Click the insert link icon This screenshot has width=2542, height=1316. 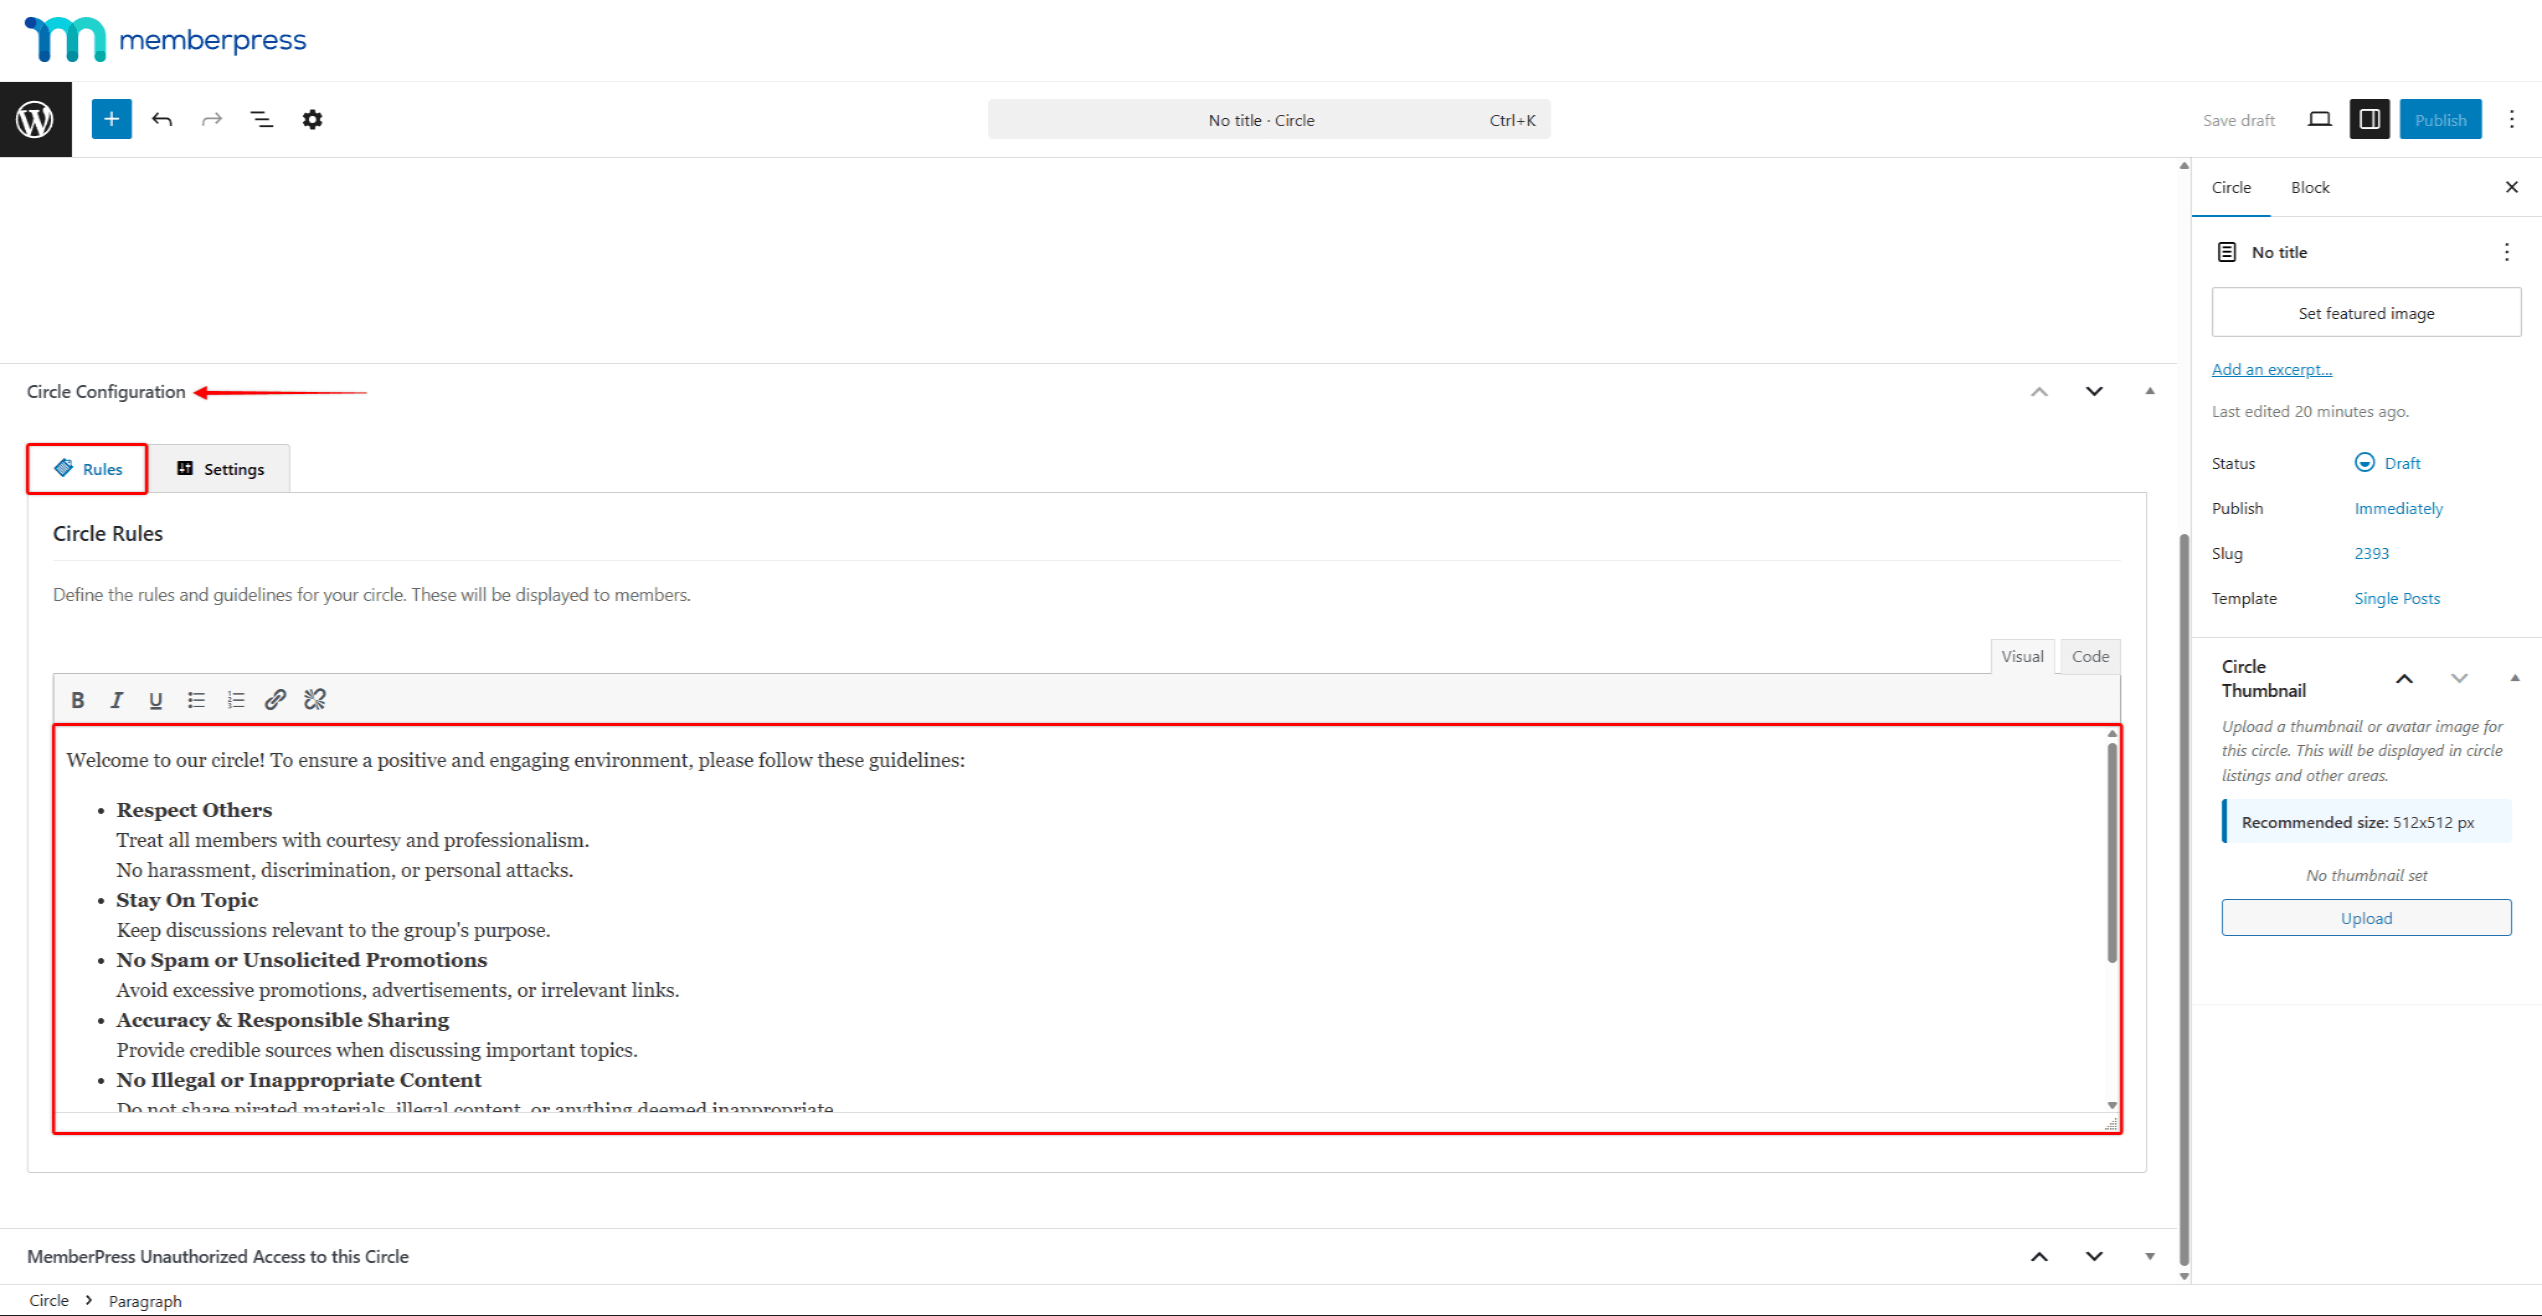[275, 700]
